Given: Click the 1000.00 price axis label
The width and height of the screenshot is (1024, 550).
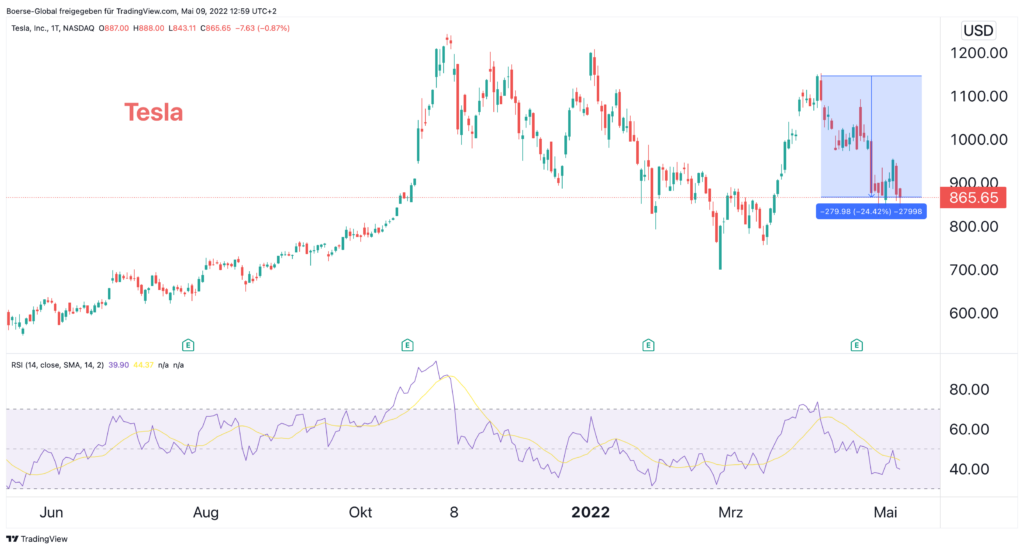Looking at the screenshot, I should 978,139.
